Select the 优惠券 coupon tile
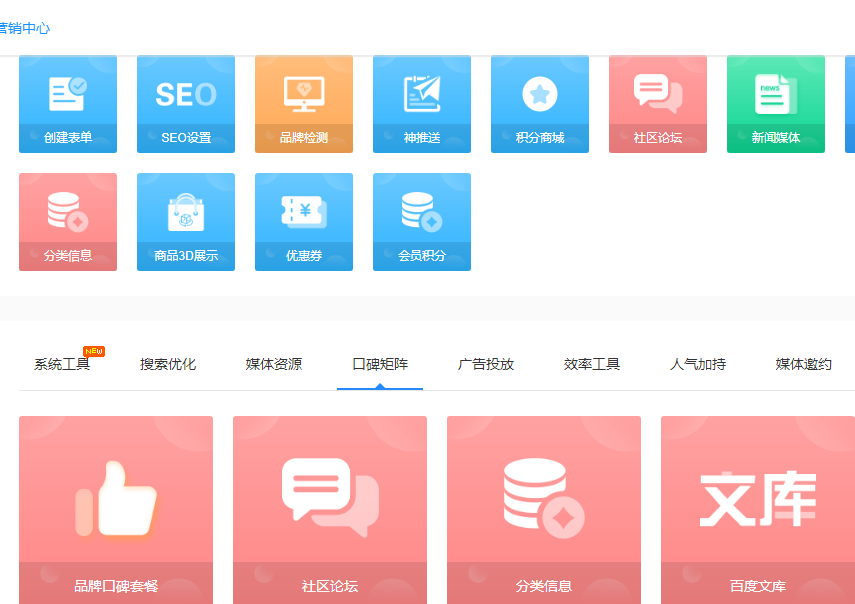855x604 pixels. click(304, 222)
